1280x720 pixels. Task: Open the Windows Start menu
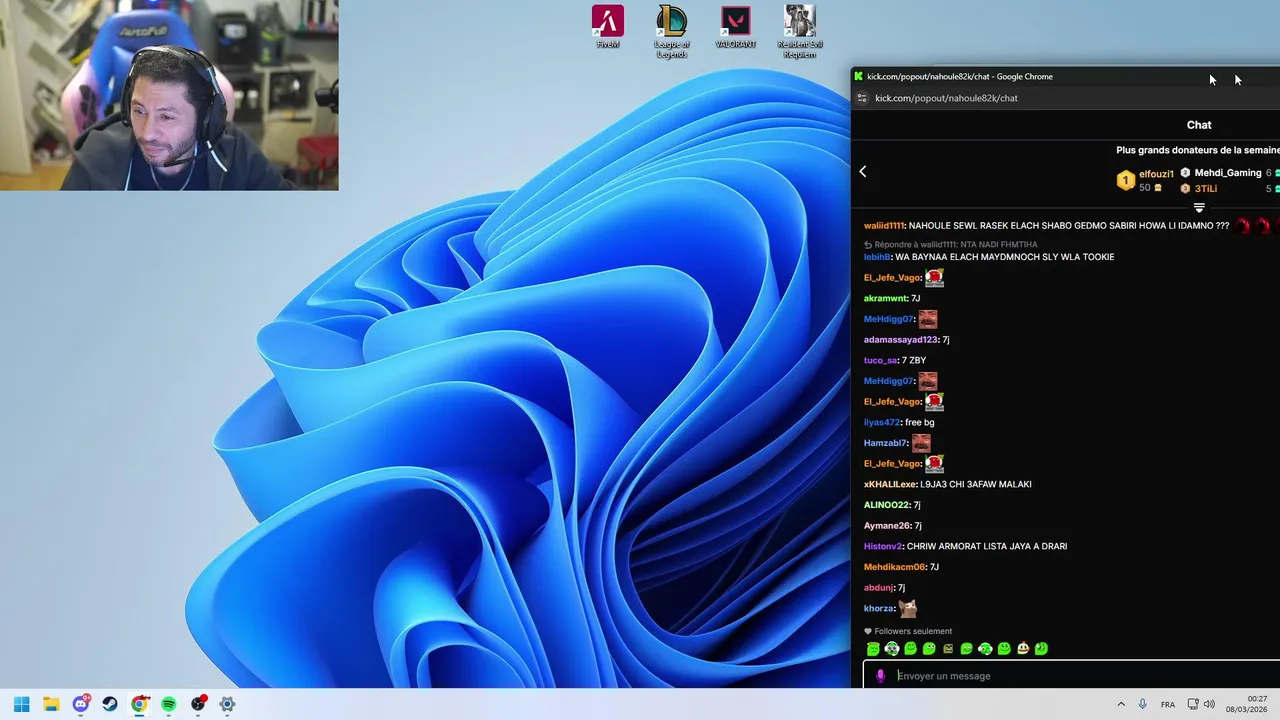21,704
